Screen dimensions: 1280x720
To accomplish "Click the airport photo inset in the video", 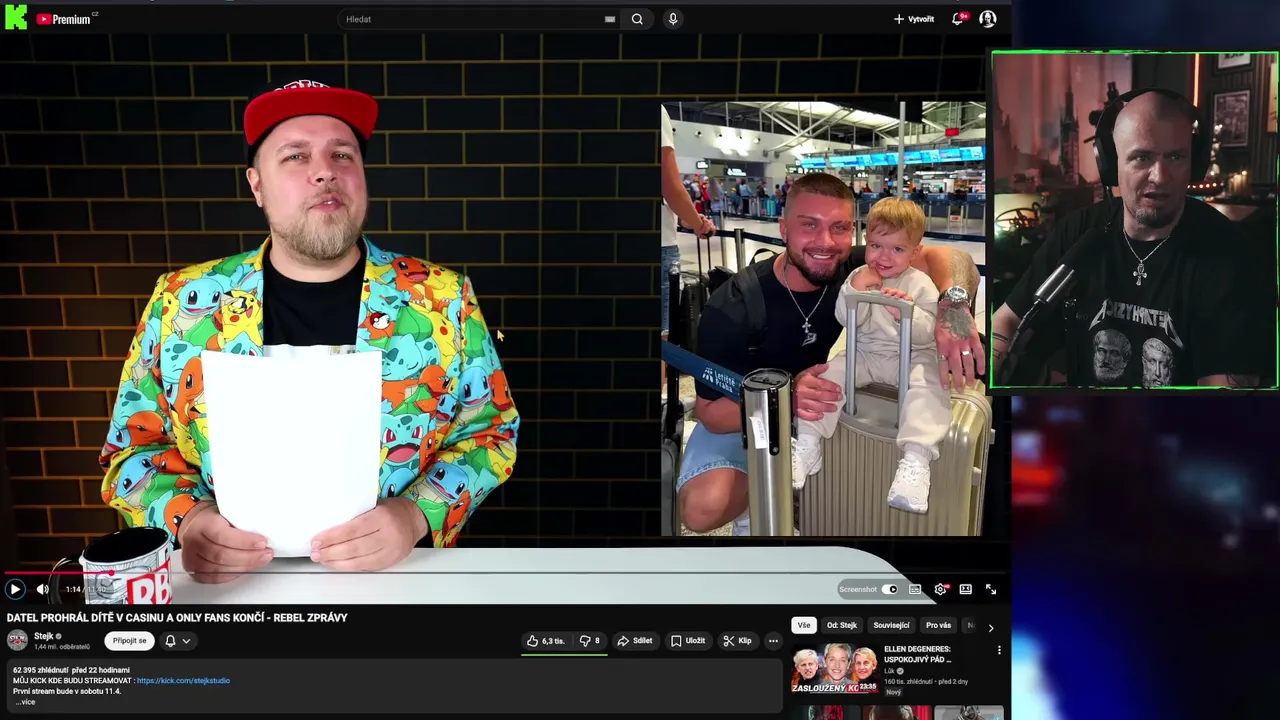I will [823, 319].
